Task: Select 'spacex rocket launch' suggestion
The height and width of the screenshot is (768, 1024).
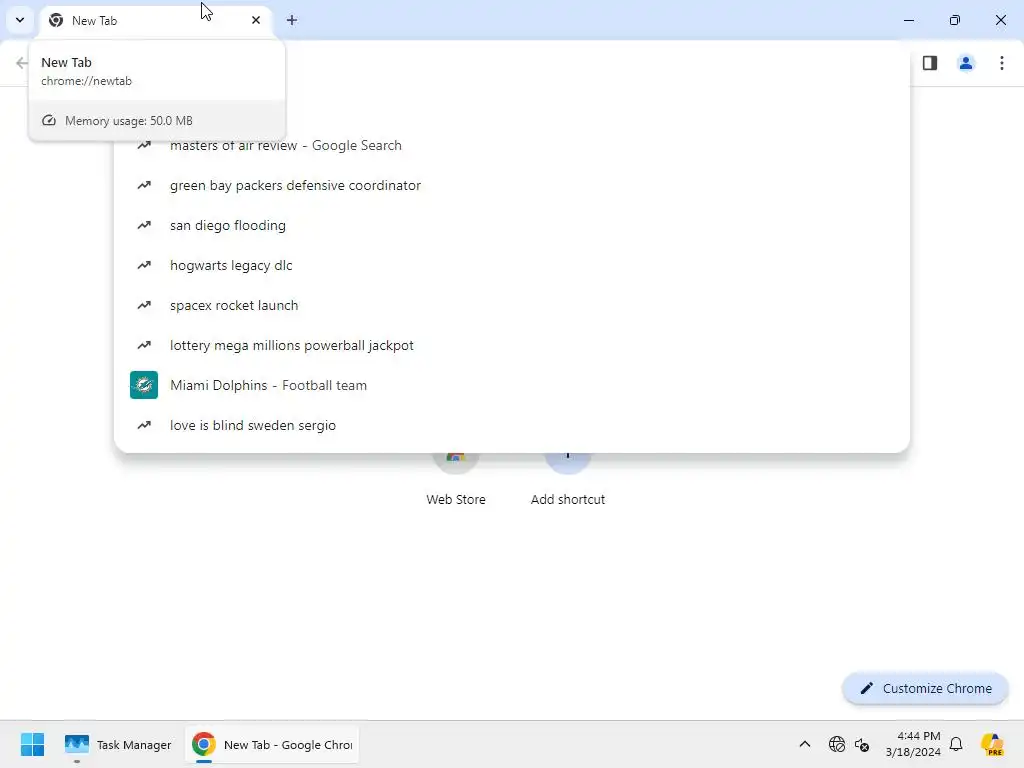Action: (511, 305)
